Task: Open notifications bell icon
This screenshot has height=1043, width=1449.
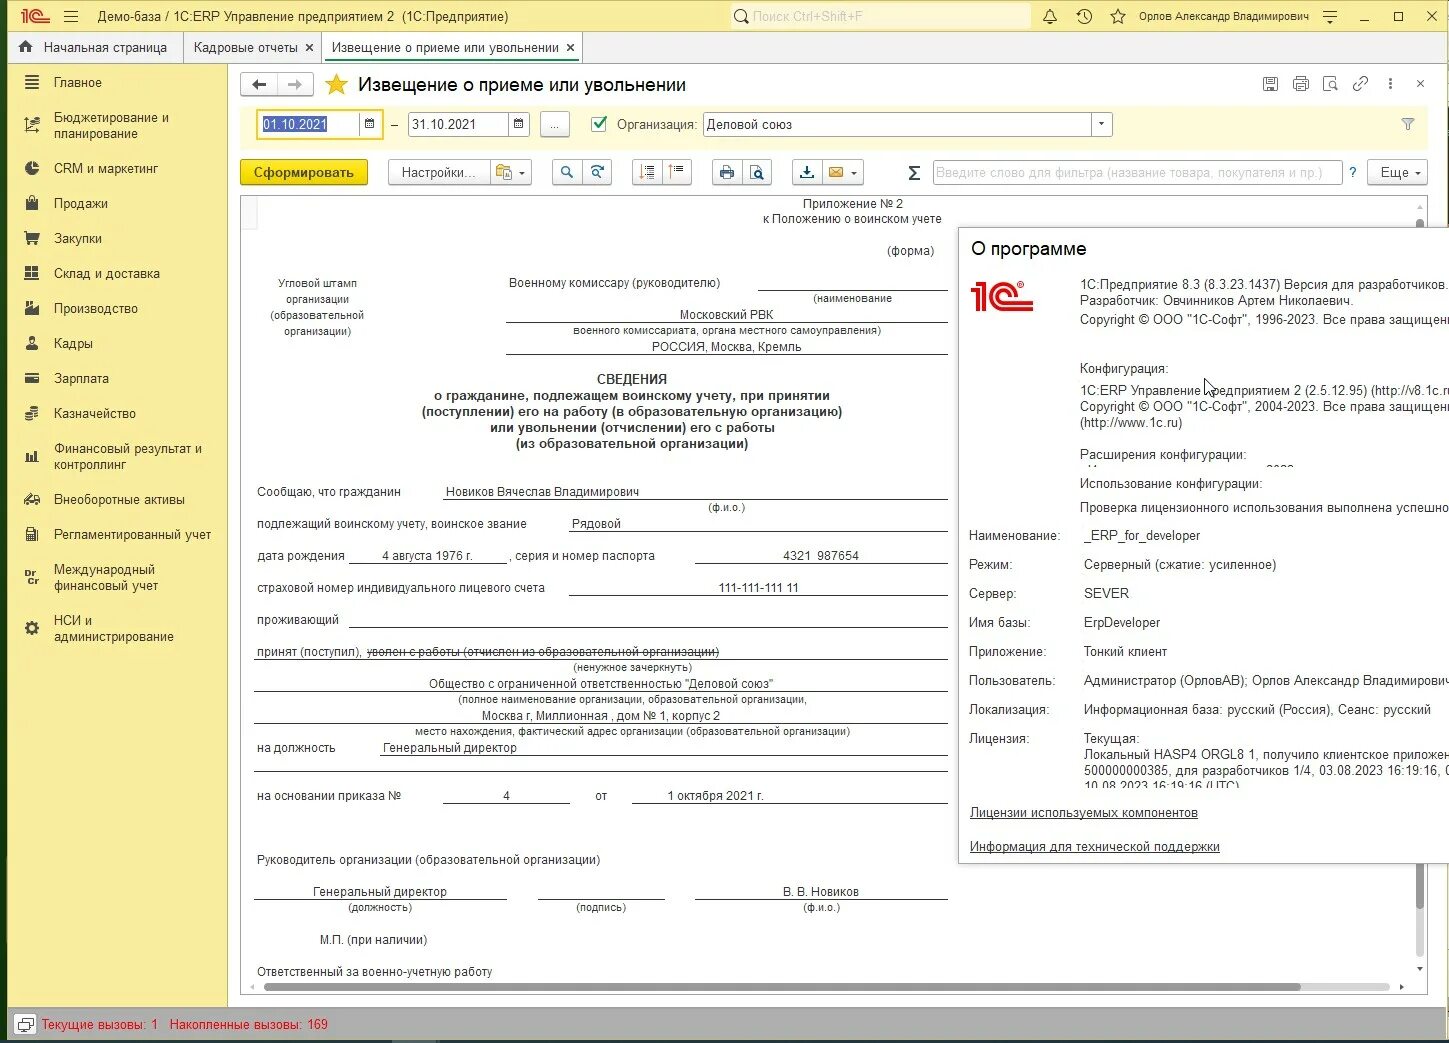Action: coord(1050,16)
